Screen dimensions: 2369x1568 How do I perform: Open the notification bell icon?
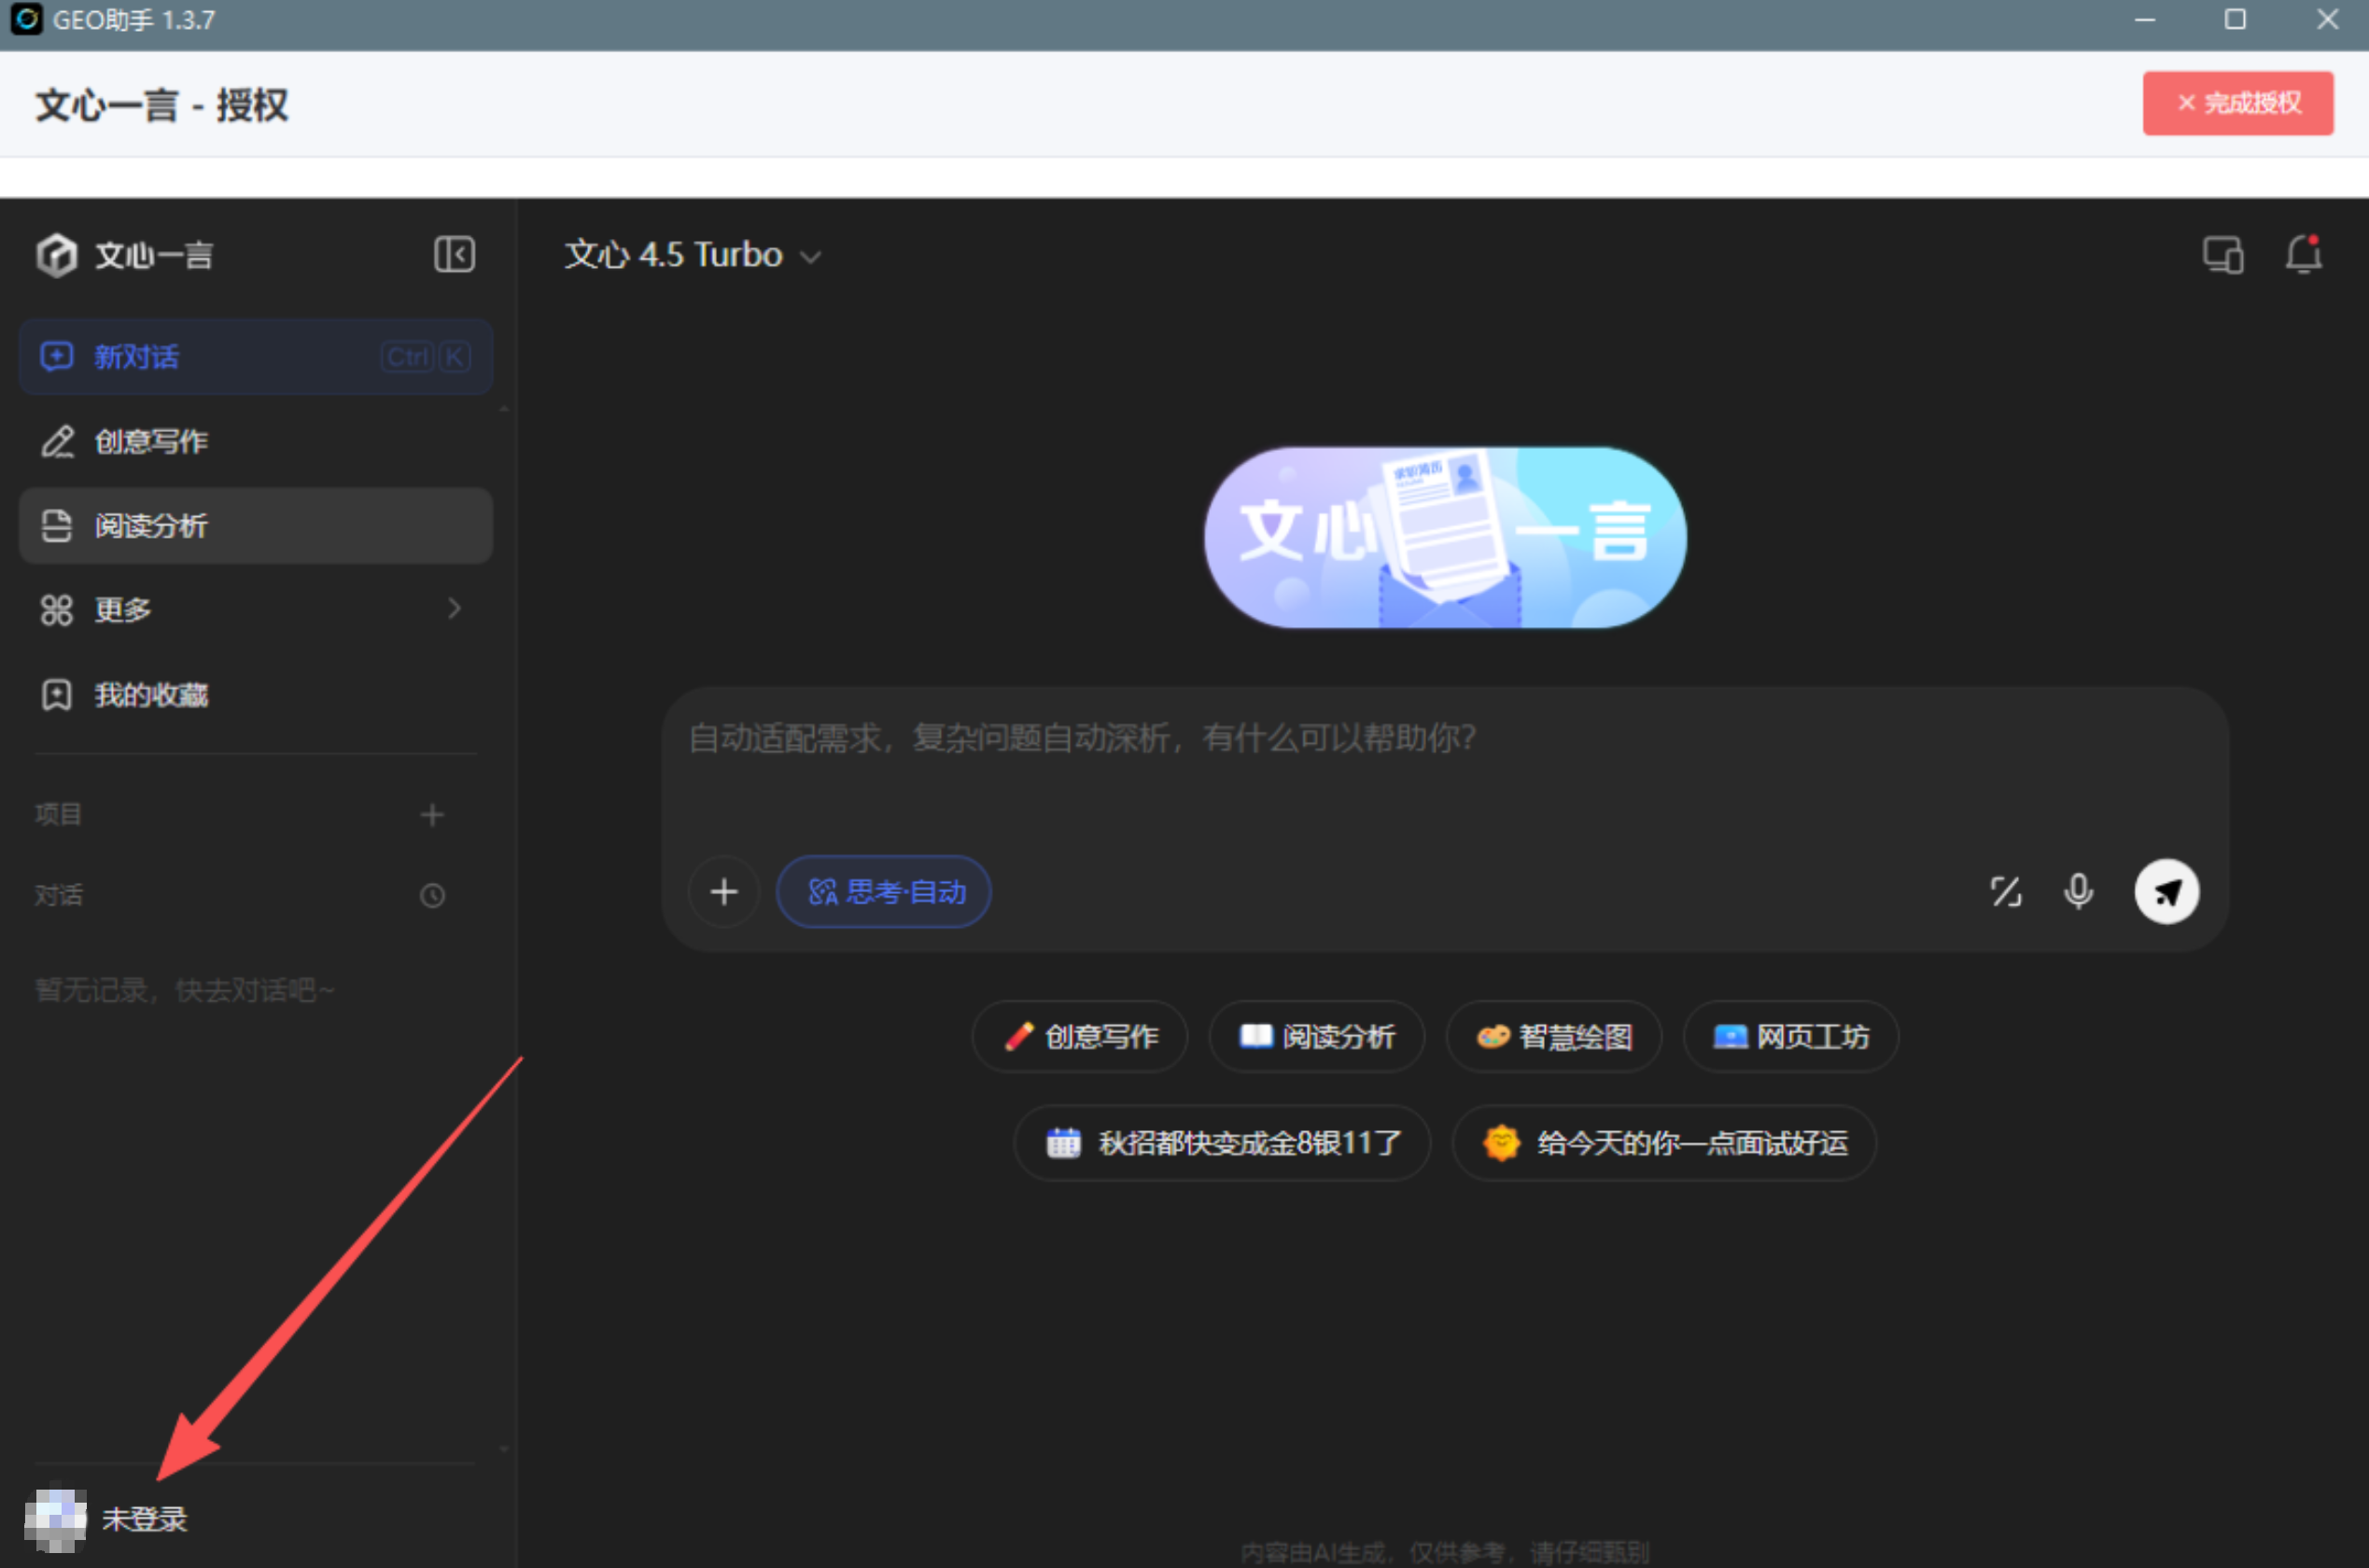(2303, 255)
